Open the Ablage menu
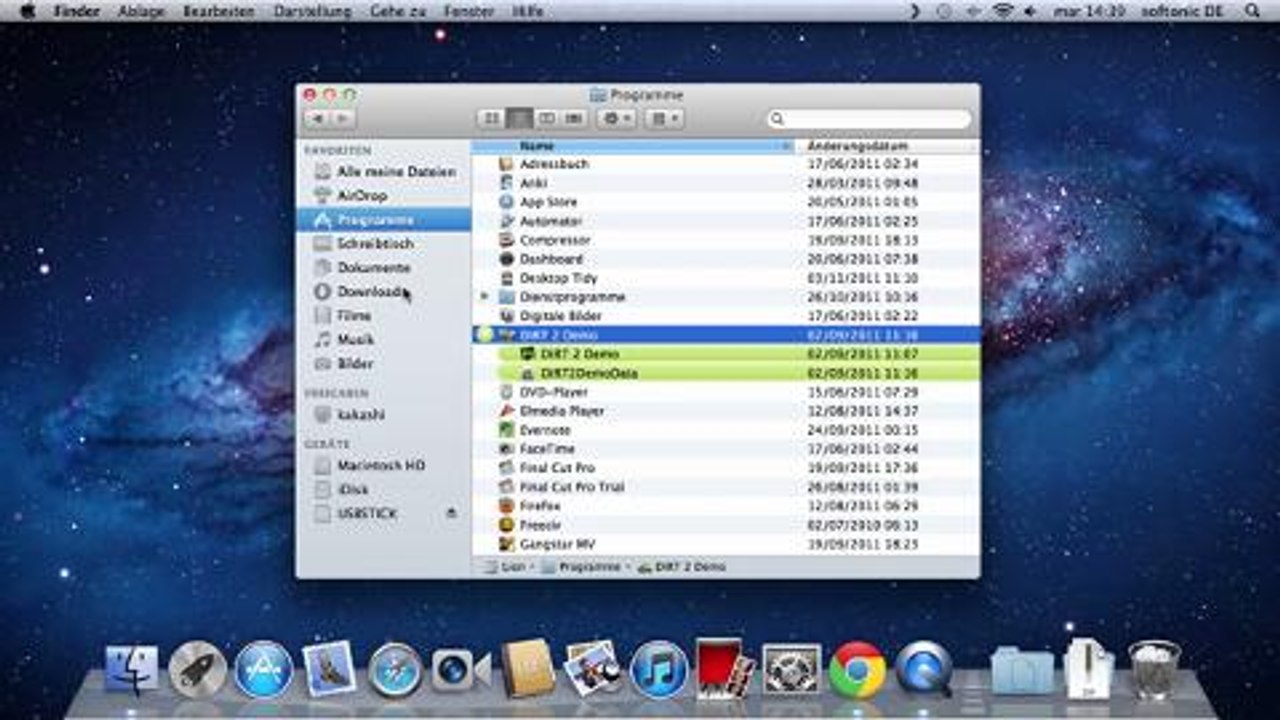The width and height of the screenshot is (1280, 720). pyautogui.click(x=141, y=11)
